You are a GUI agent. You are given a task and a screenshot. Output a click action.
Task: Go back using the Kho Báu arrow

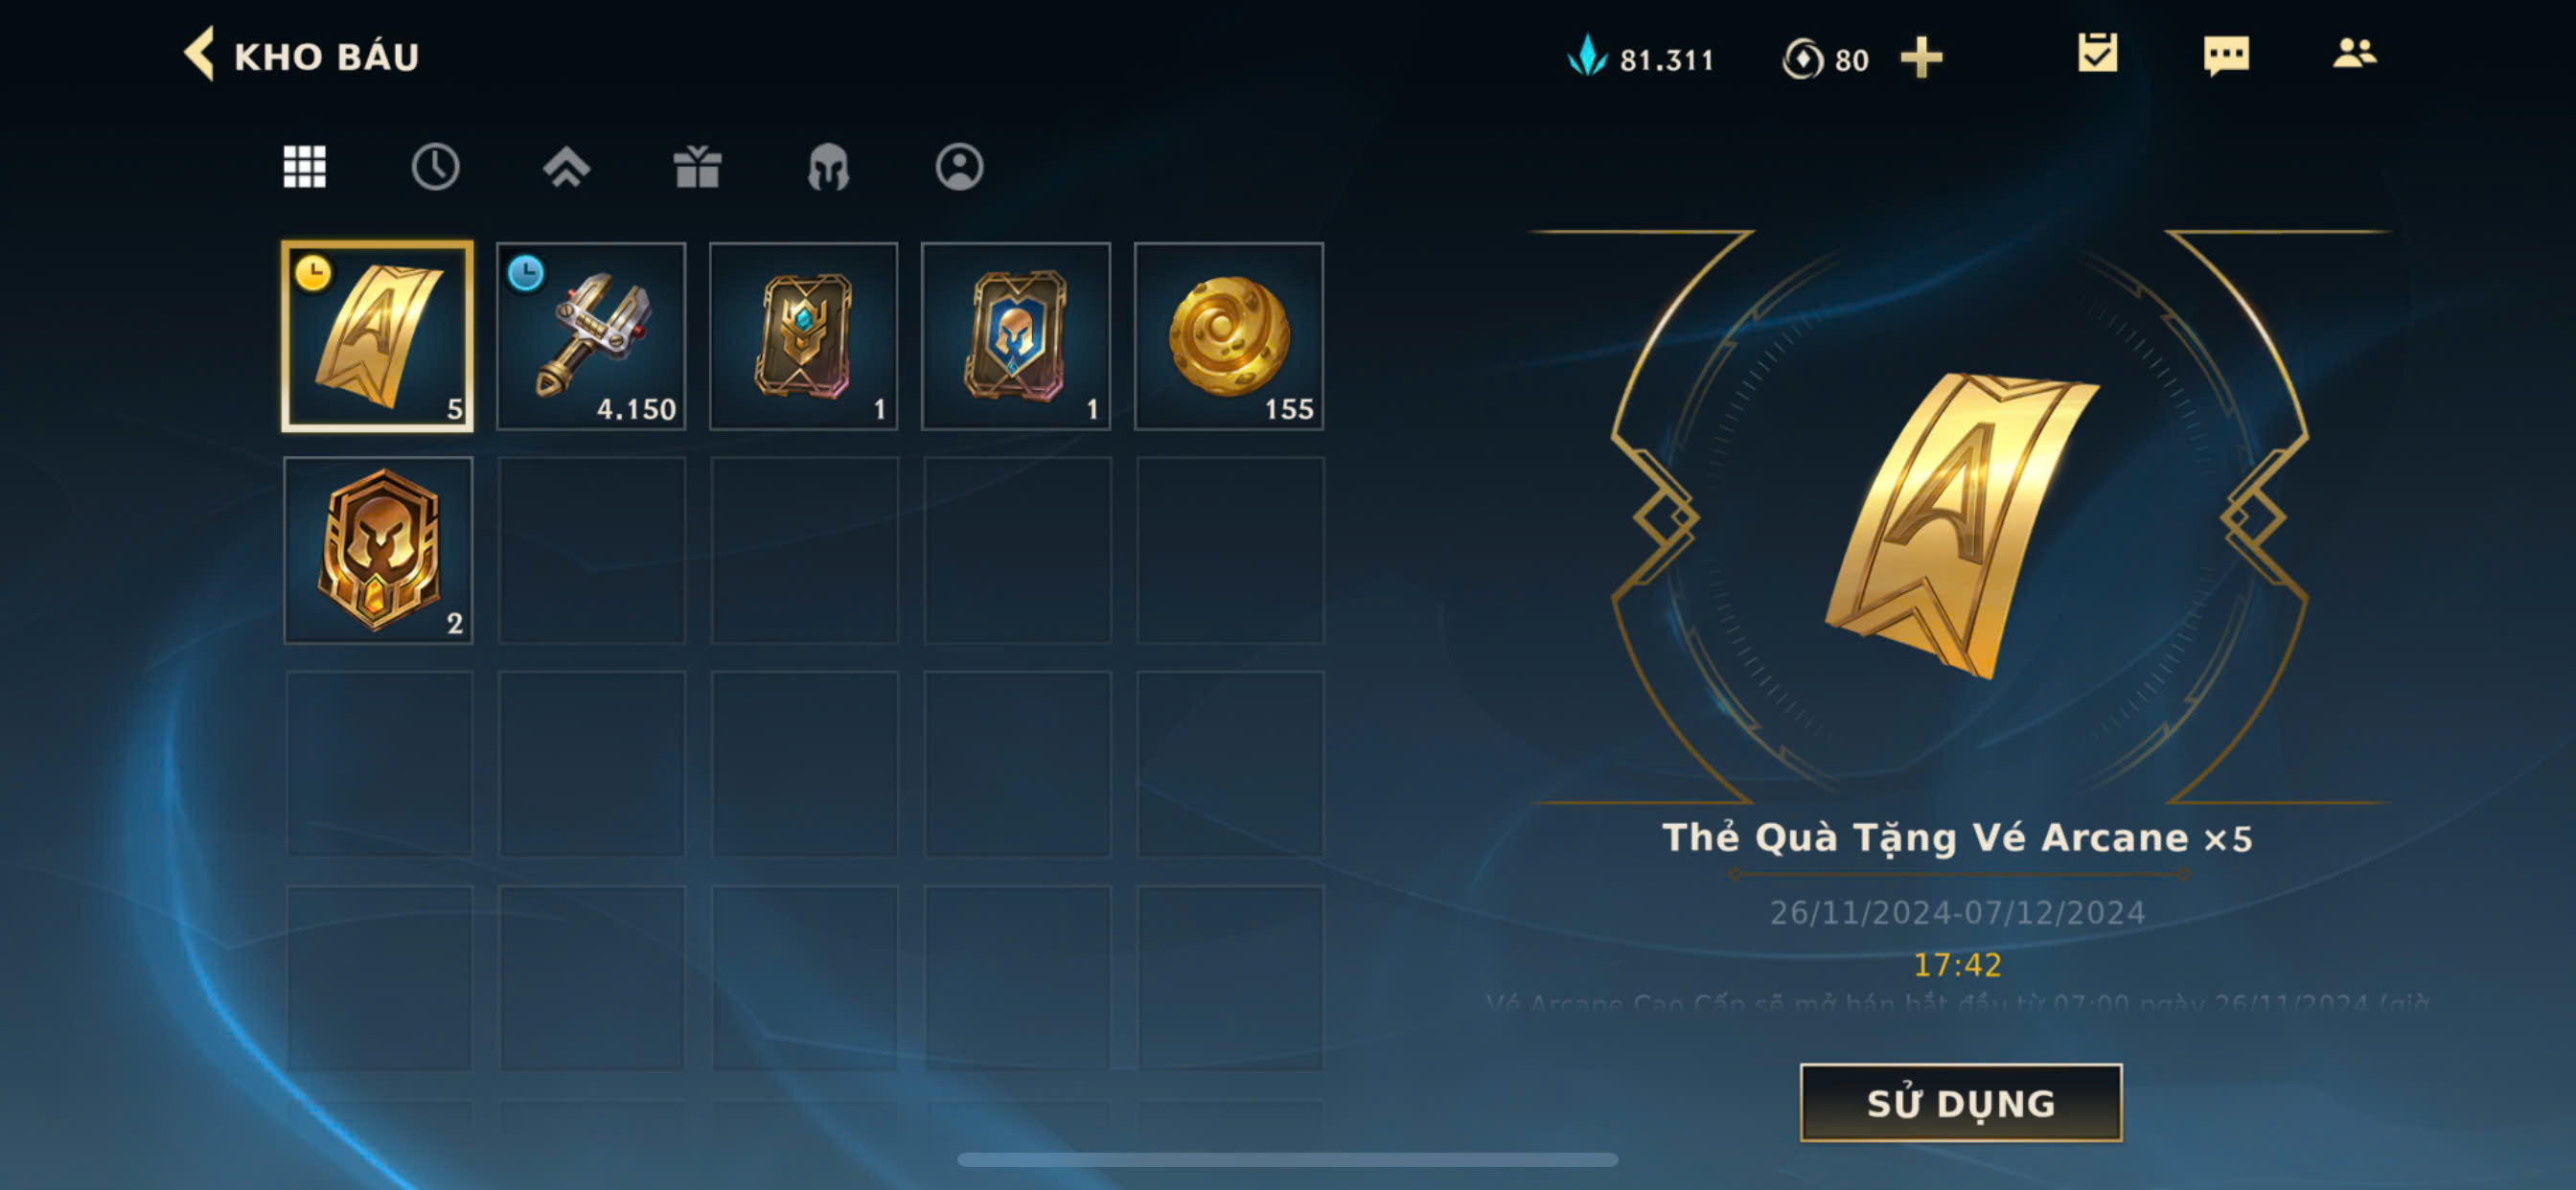point(199,54)
